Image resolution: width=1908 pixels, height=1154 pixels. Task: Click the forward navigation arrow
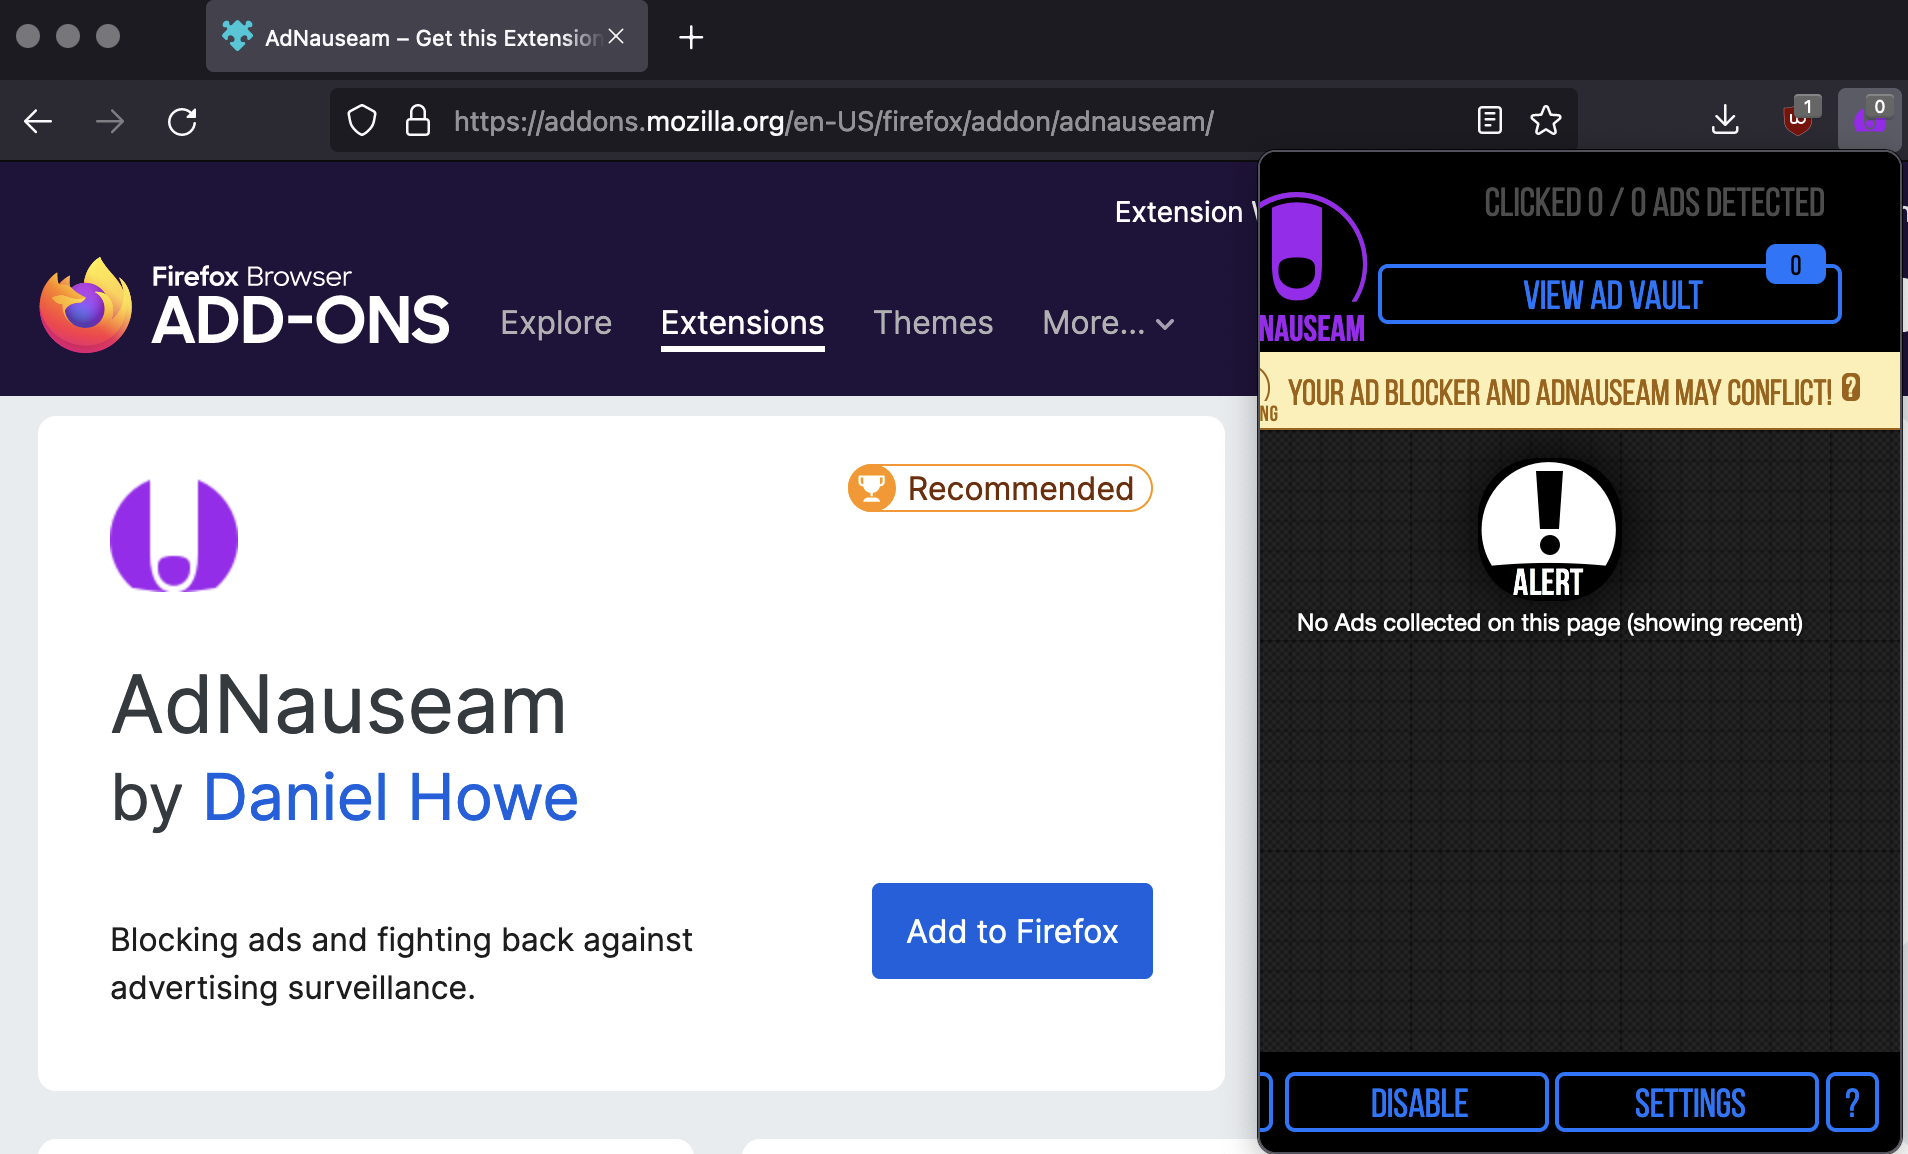click(x=110, y=122)
